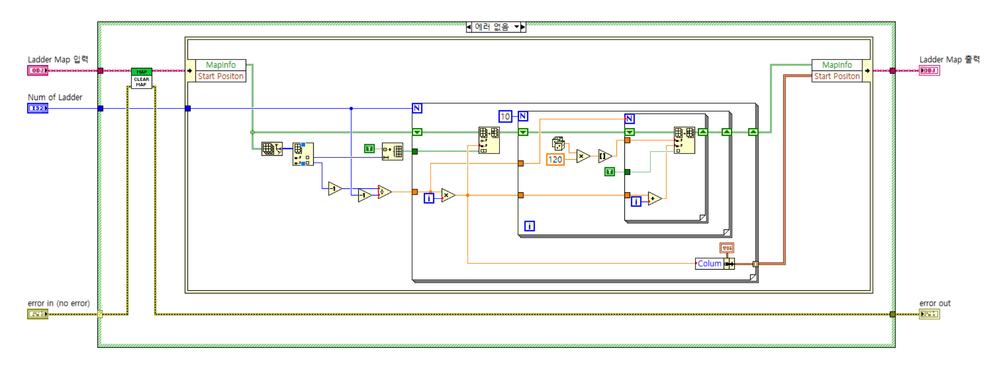This screenshot has width=999, height=375.
Task: Select Replace Array Subset node in innermost loop
Action: click(x=685, y=140)
